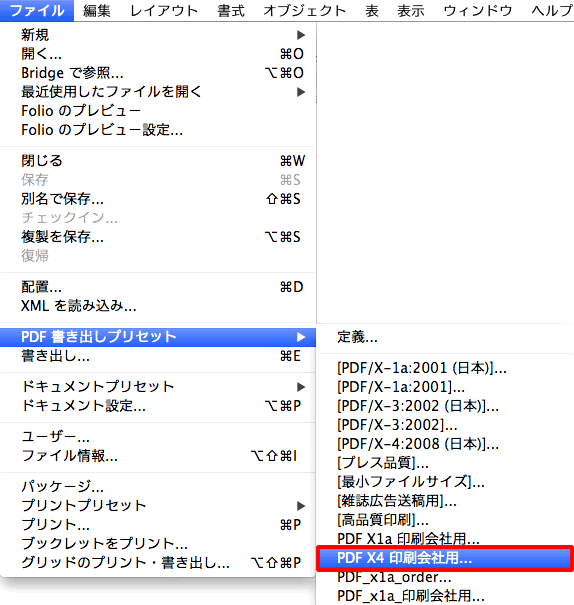Screen dimensions: 574x605
Task: Select グリッドのプリント・書き出し...
Action: coord(158,563)
